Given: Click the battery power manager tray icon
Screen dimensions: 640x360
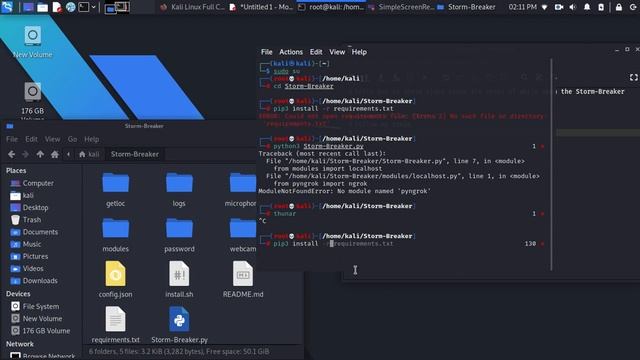Looking at the screenshot, I should pyautogui.click(x=601, y=7).
